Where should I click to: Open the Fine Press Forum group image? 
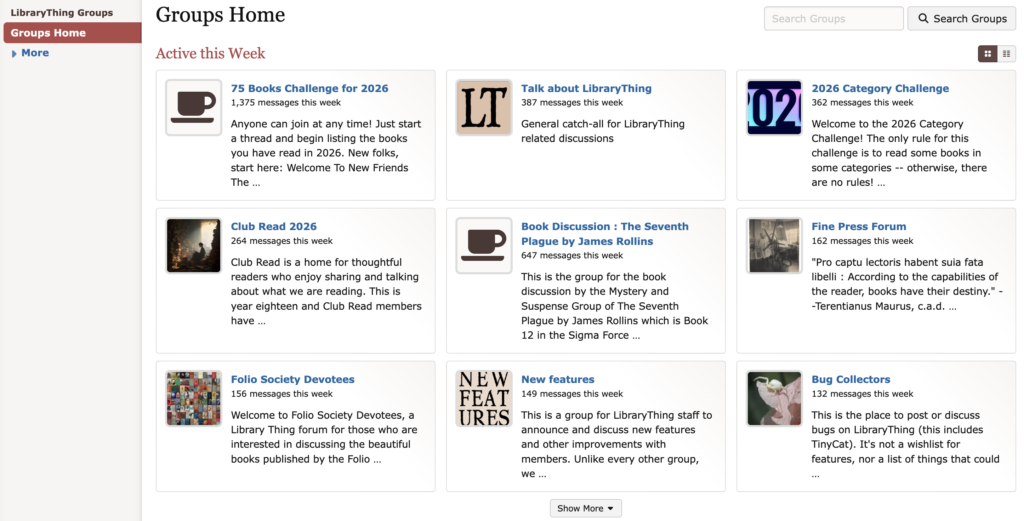774,245
